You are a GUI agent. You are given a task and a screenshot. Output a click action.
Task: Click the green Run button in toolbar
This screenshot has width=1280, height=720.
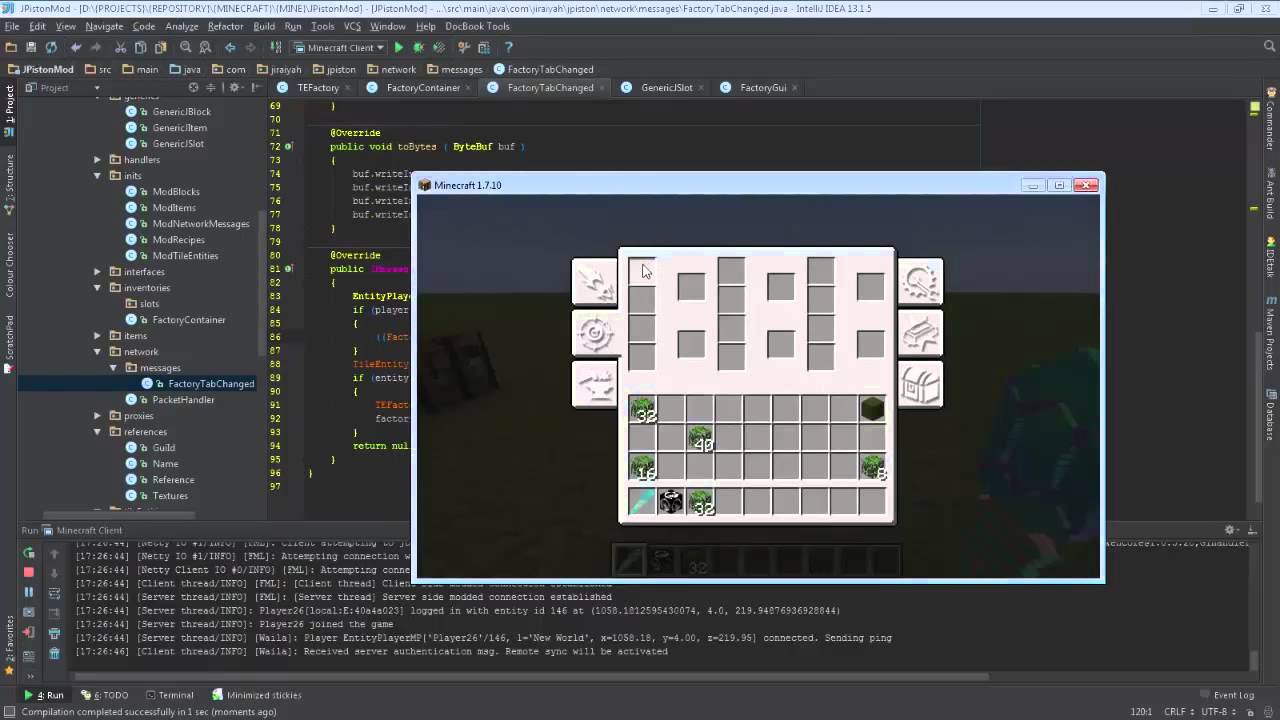point(399,47)
